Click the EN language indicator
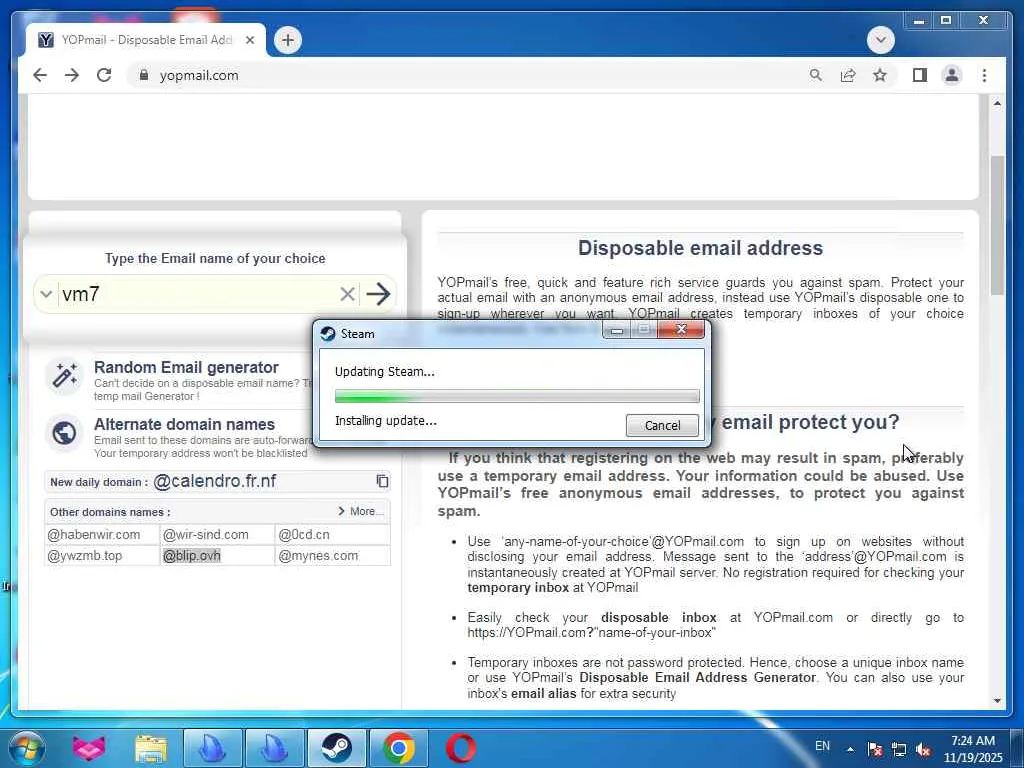 822,746
